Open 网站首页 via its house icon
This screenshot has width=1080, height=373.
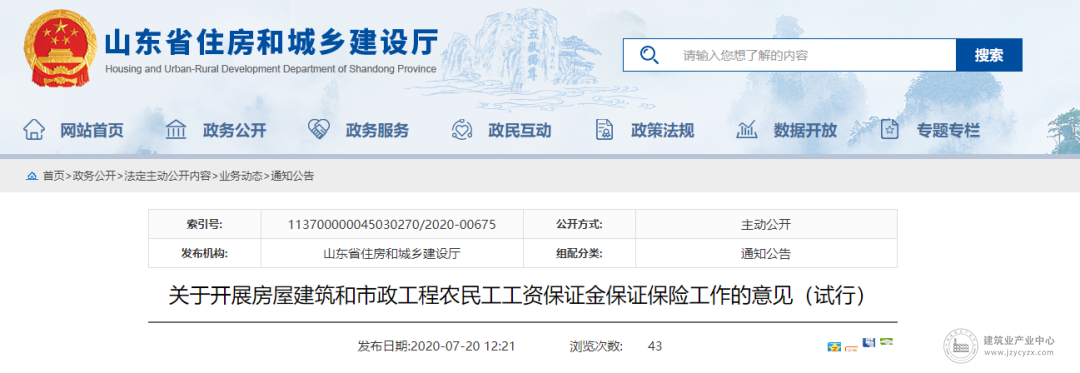click(x=34, y=129)
